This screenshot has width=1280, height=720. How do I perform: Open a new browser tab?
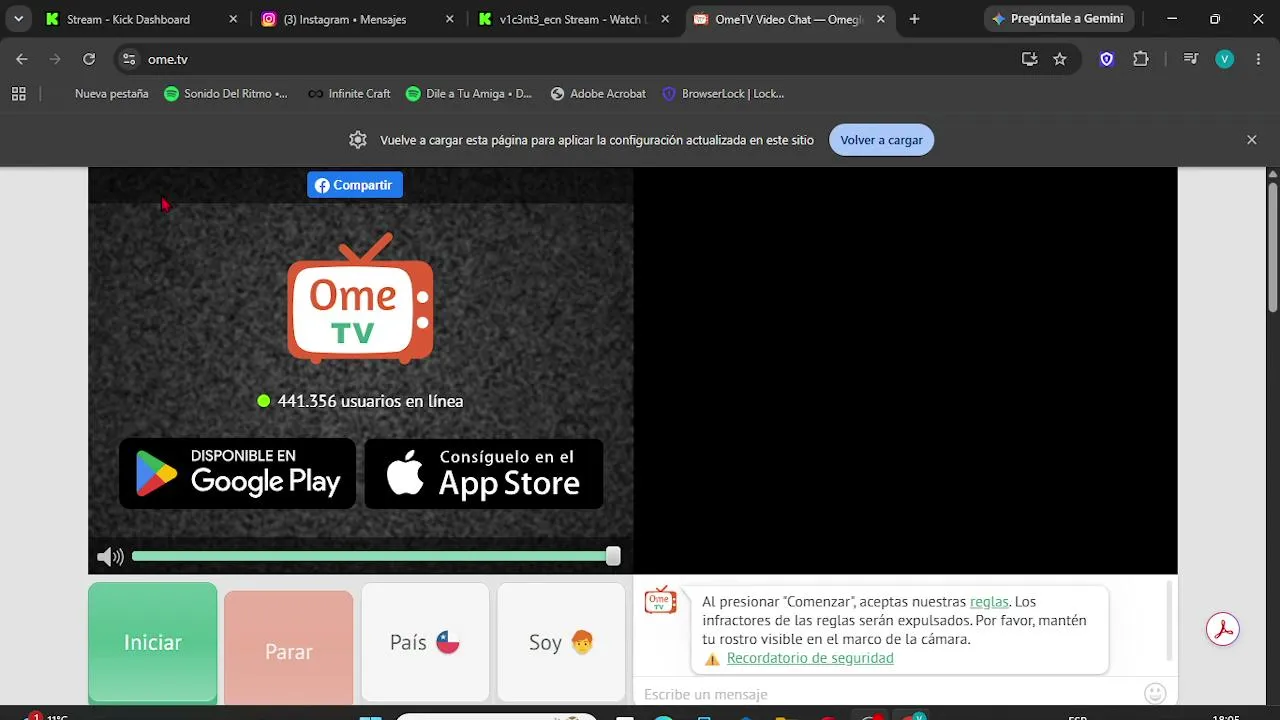914,19
